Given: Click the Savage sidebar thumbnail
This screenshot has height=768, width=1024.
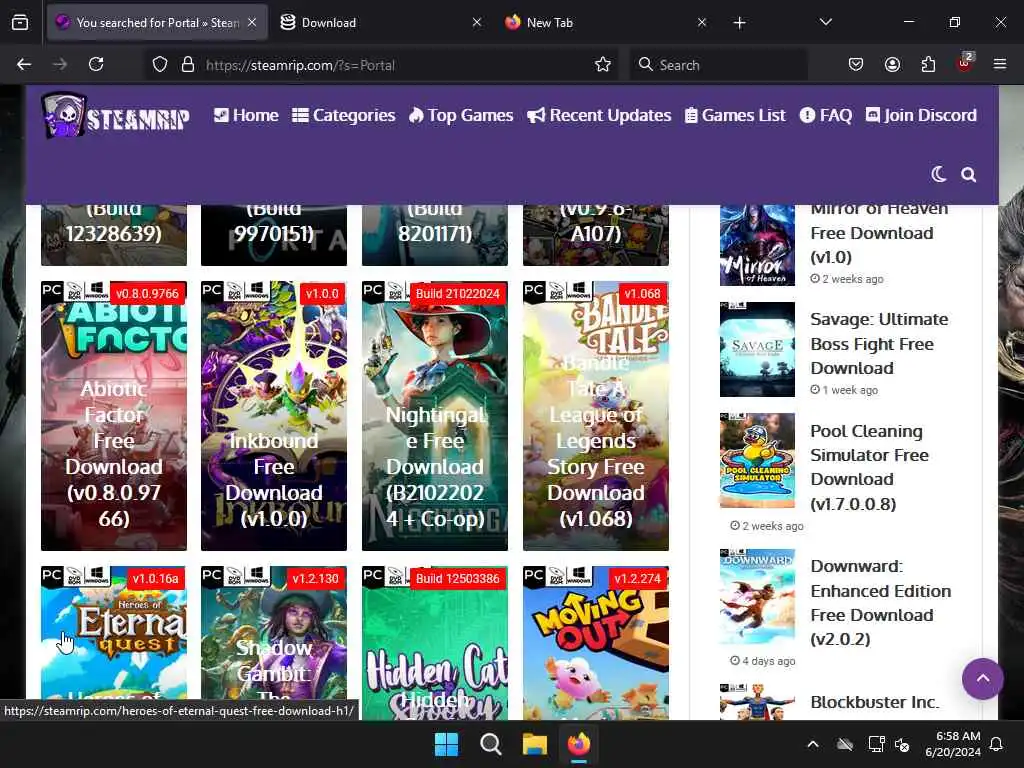Looking at the screenshot, I should click(x=758, y=349).
